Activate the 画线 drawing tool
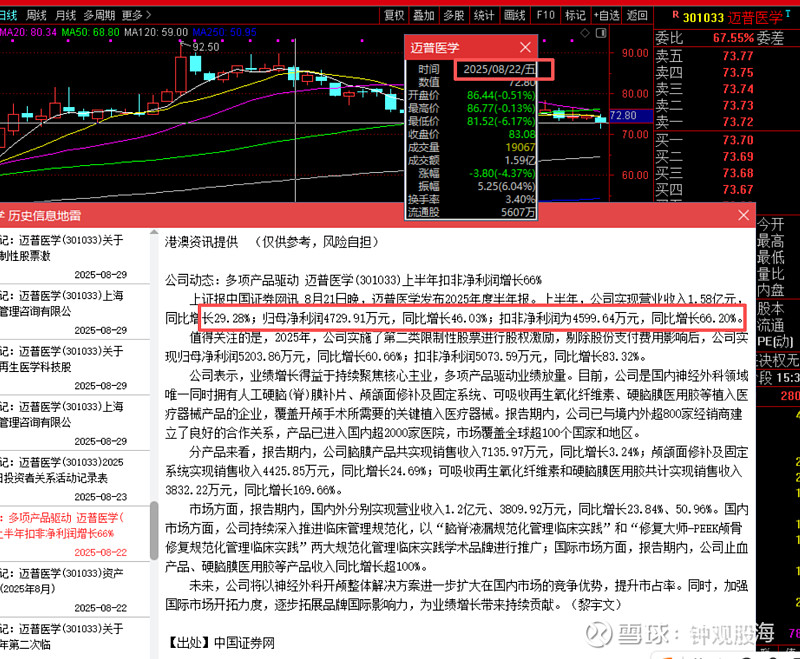 [514, 15]
